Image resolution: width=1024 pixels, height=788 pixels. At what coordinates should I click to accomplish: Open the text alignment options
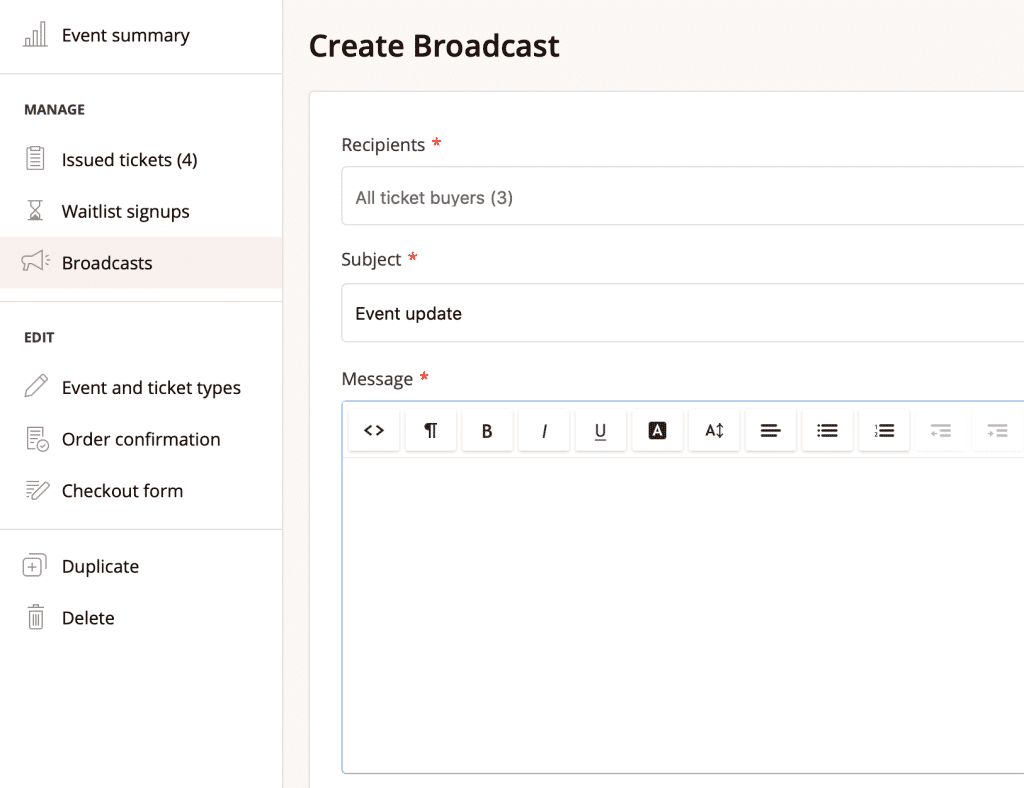[x=771, y=430]
